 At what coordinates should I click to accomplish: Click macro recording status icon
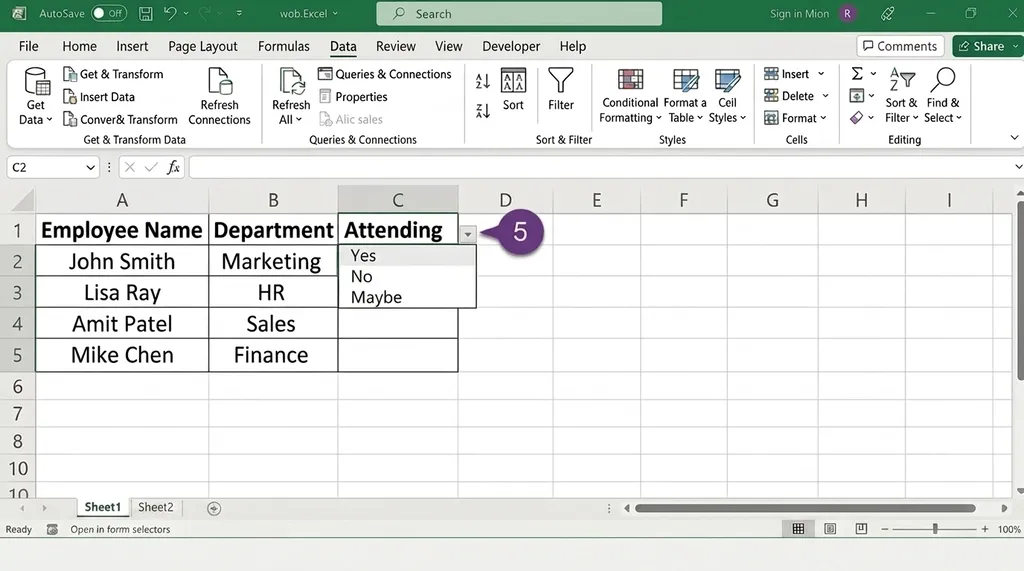click(x=52, y=529)
